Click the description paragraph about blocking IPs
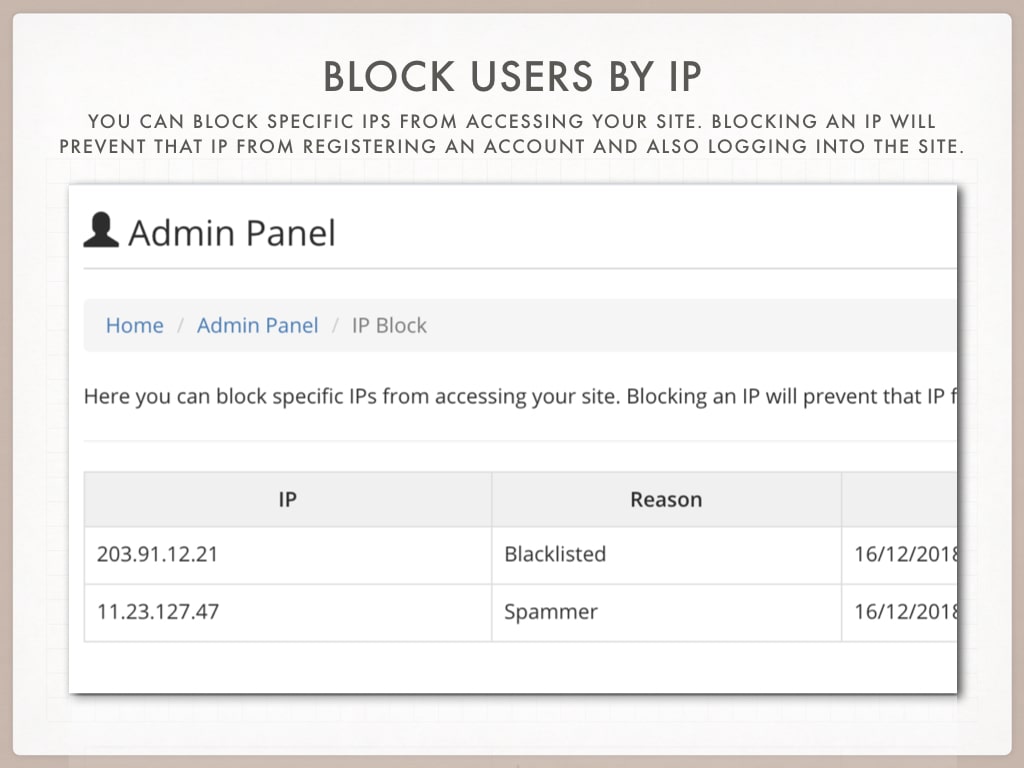1024x768 pixels. click(520, 396)
